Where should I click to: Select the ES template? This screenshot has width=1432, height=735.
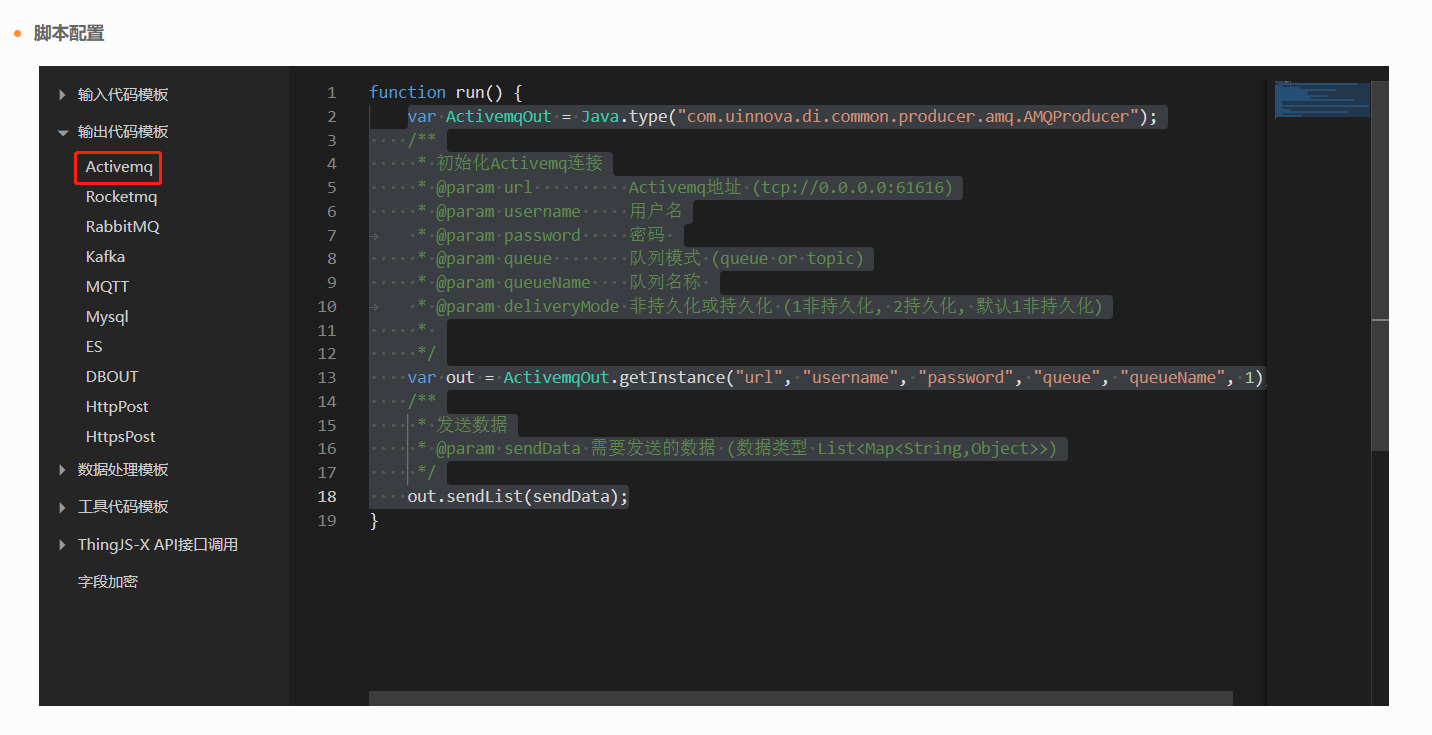coord(94,347)
